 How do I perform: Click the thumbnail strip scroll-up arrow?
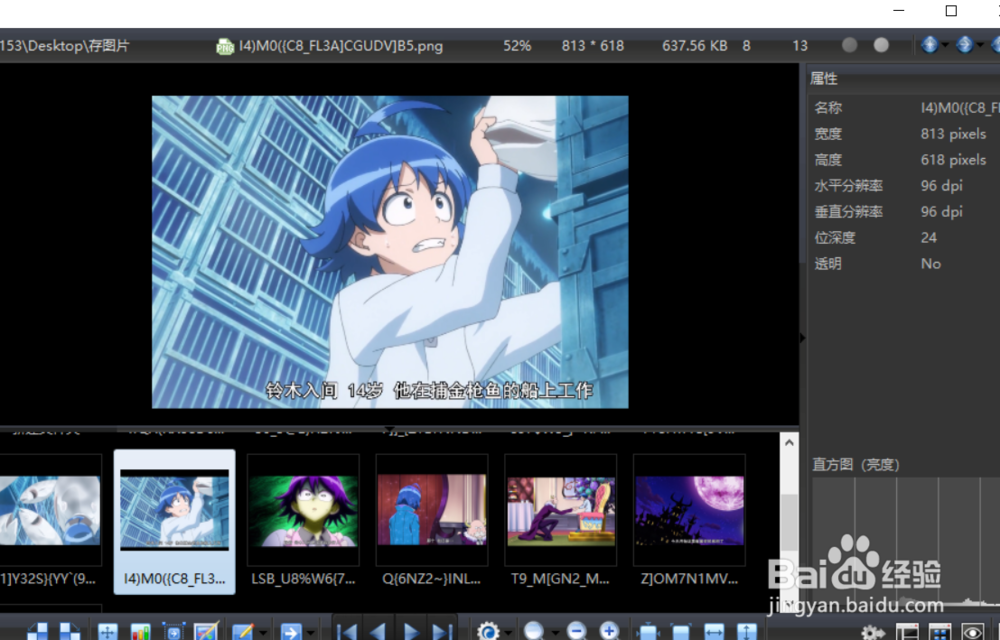(789, 442)
